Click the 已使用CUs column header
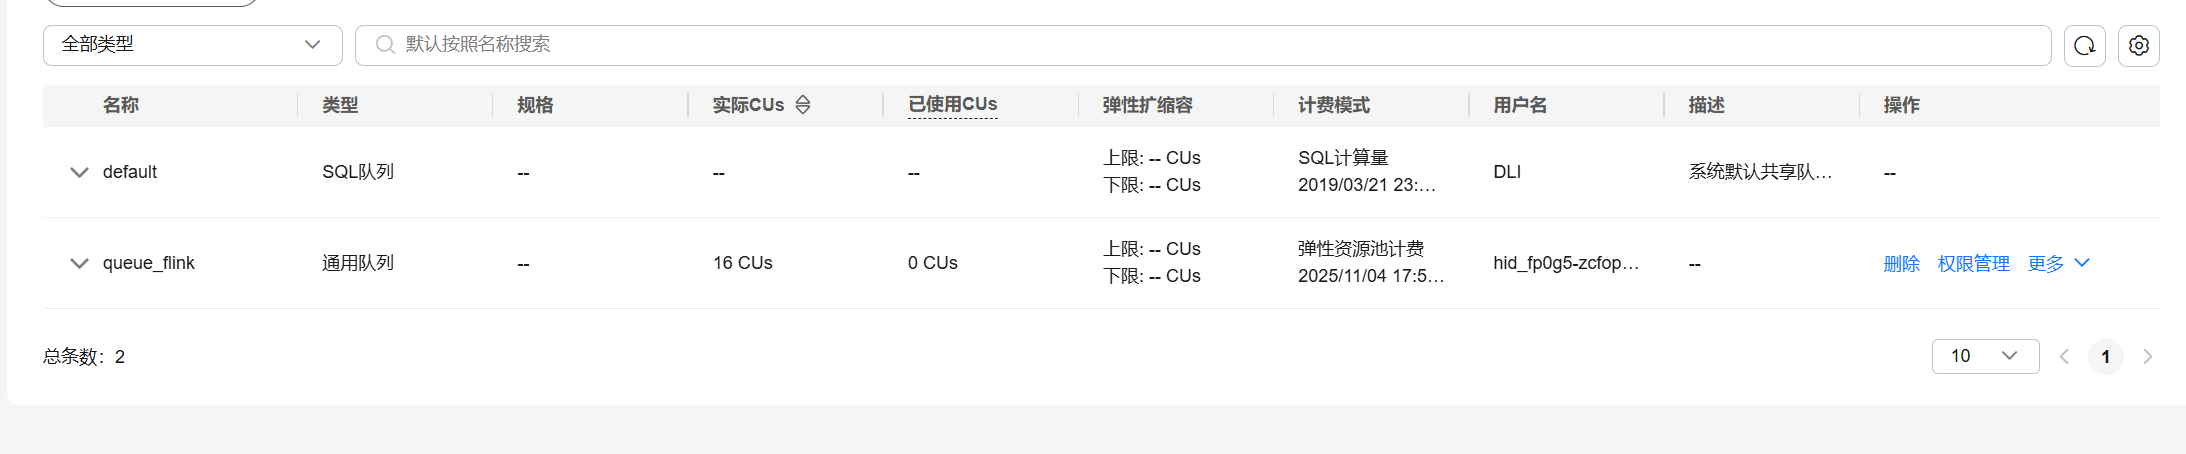The image size is (2186, 454). tap(952, 104)
